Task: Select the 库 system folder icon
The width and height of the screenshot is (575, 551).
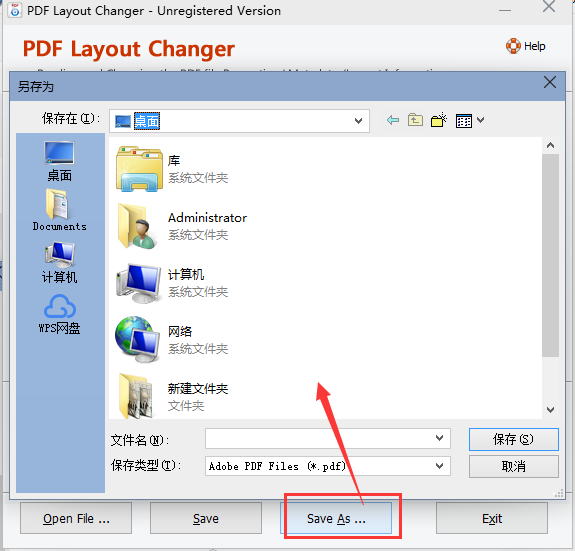Action: point(139,169)
